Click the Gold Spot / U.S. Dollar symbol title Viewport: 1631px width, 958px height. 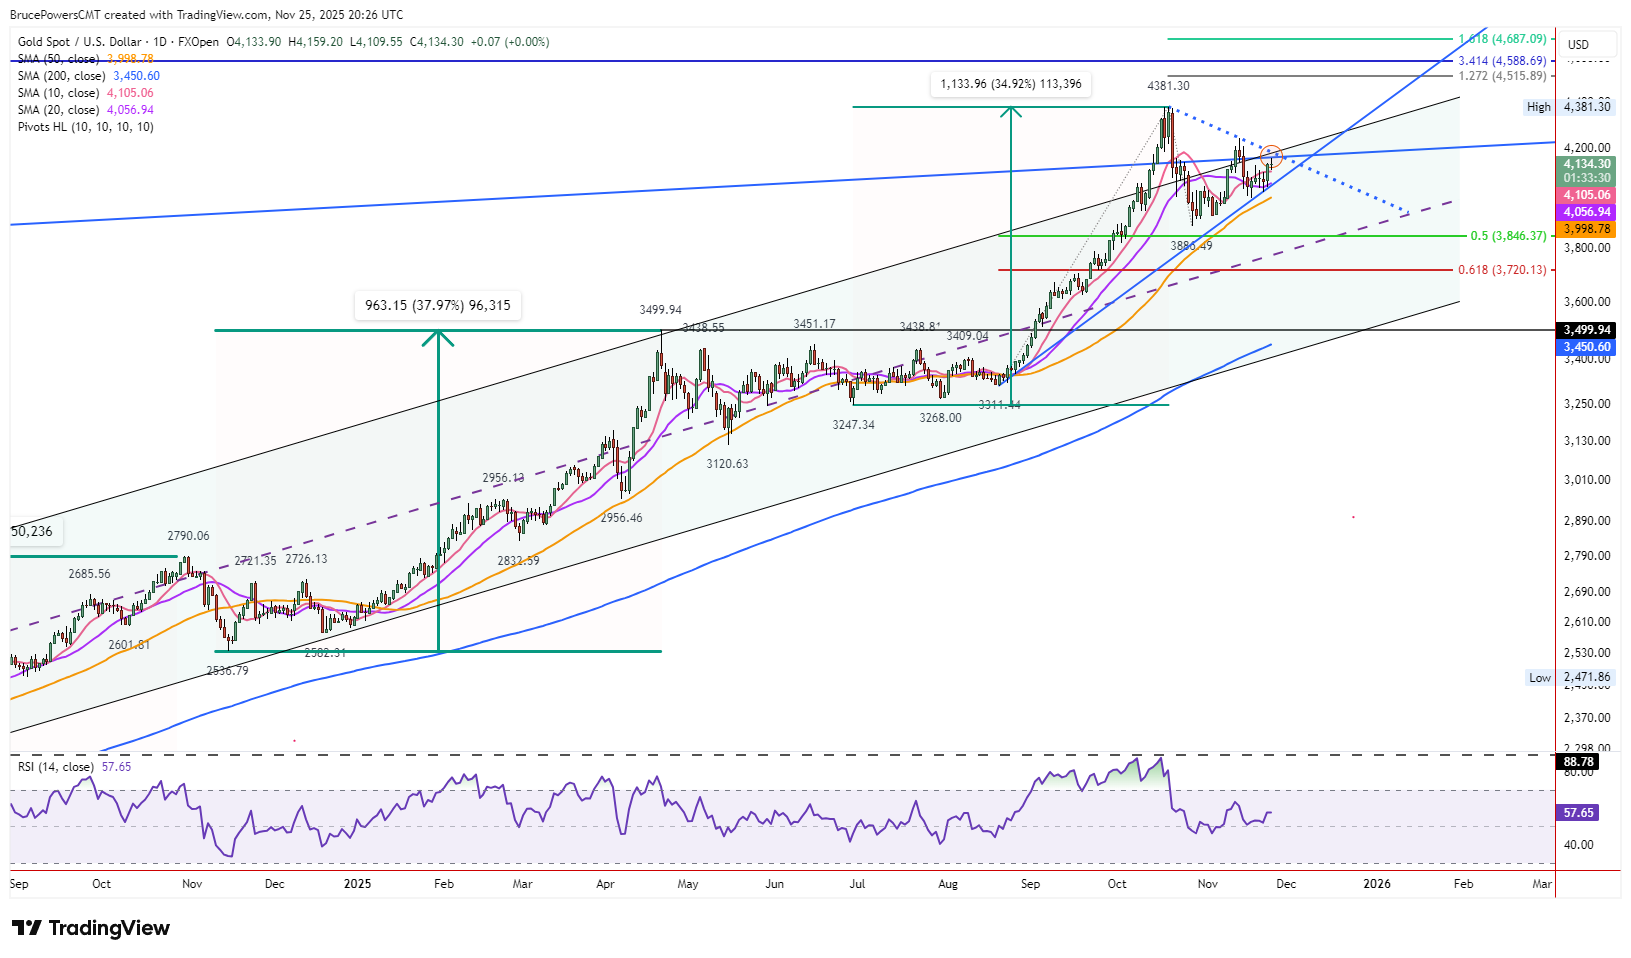(x=81, y=42)
